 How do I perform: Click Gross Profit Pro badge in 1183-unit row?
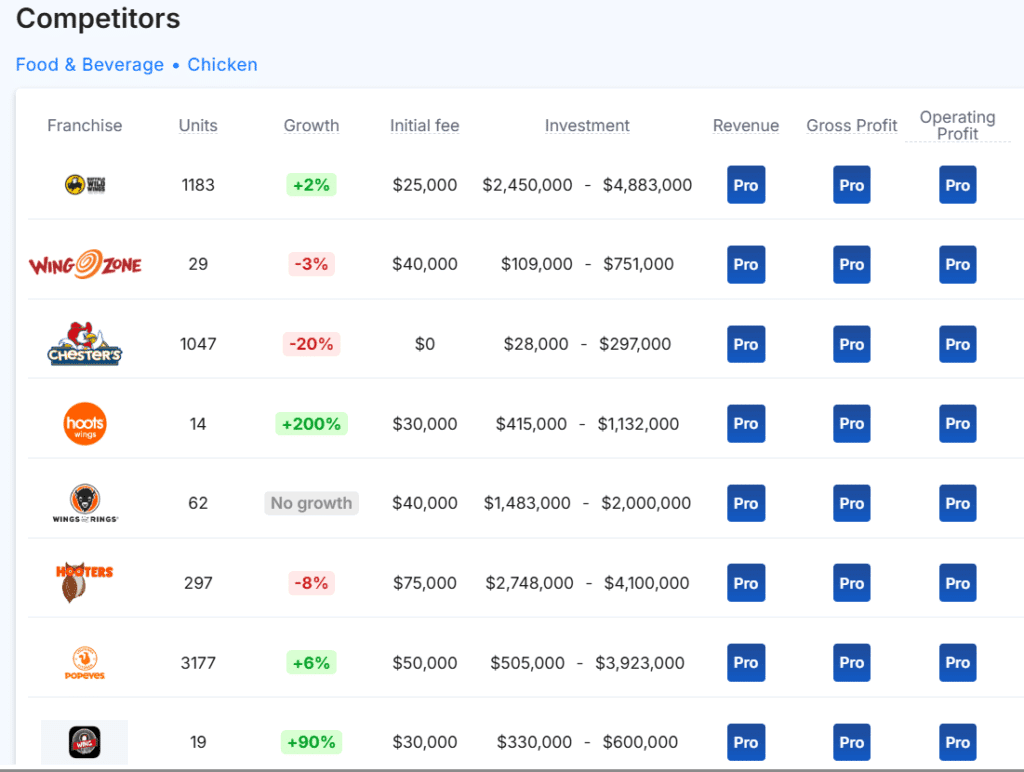tap(852, 185)
